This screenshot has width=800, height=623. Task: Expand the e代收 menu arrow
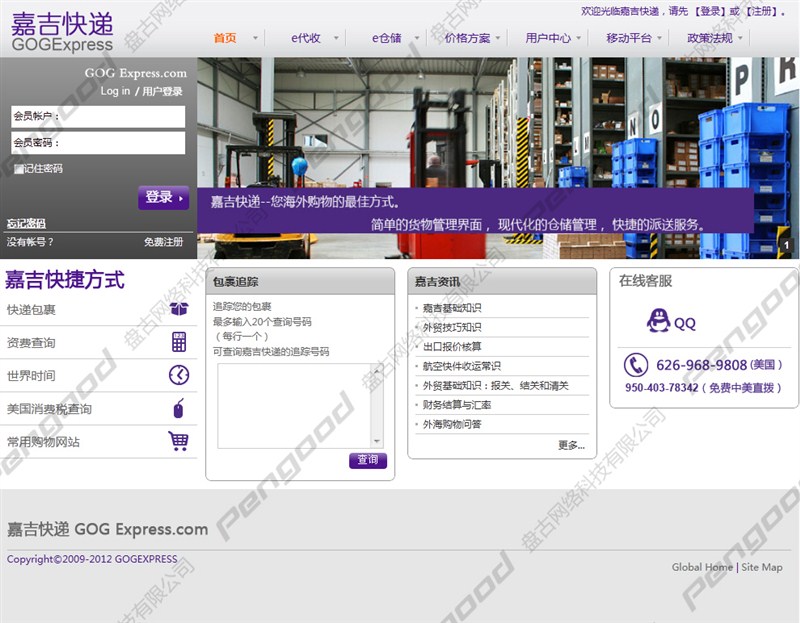pos(336,38)
